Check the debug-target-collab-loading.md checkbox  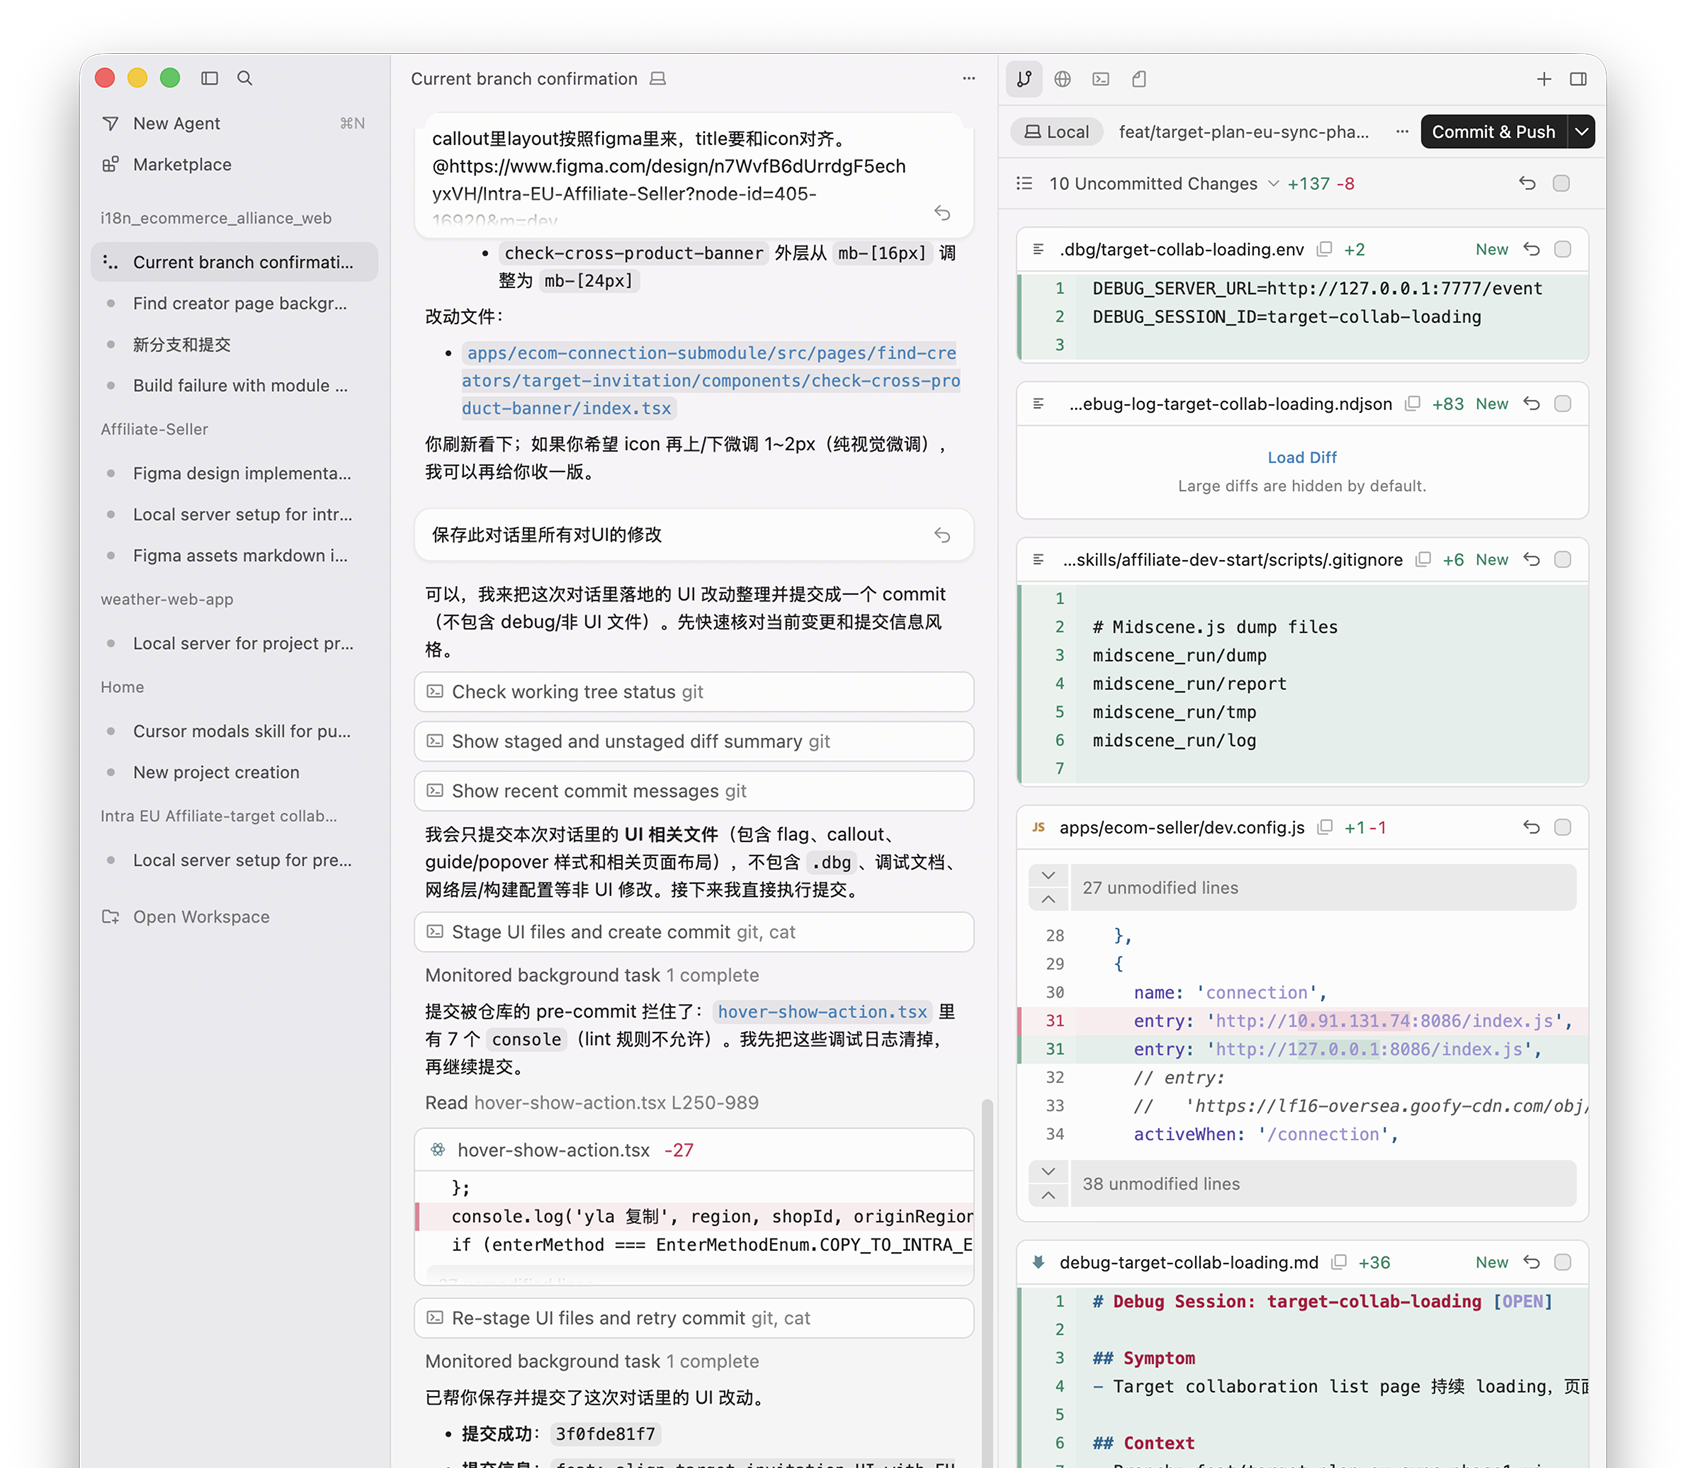point(1563,1262)
